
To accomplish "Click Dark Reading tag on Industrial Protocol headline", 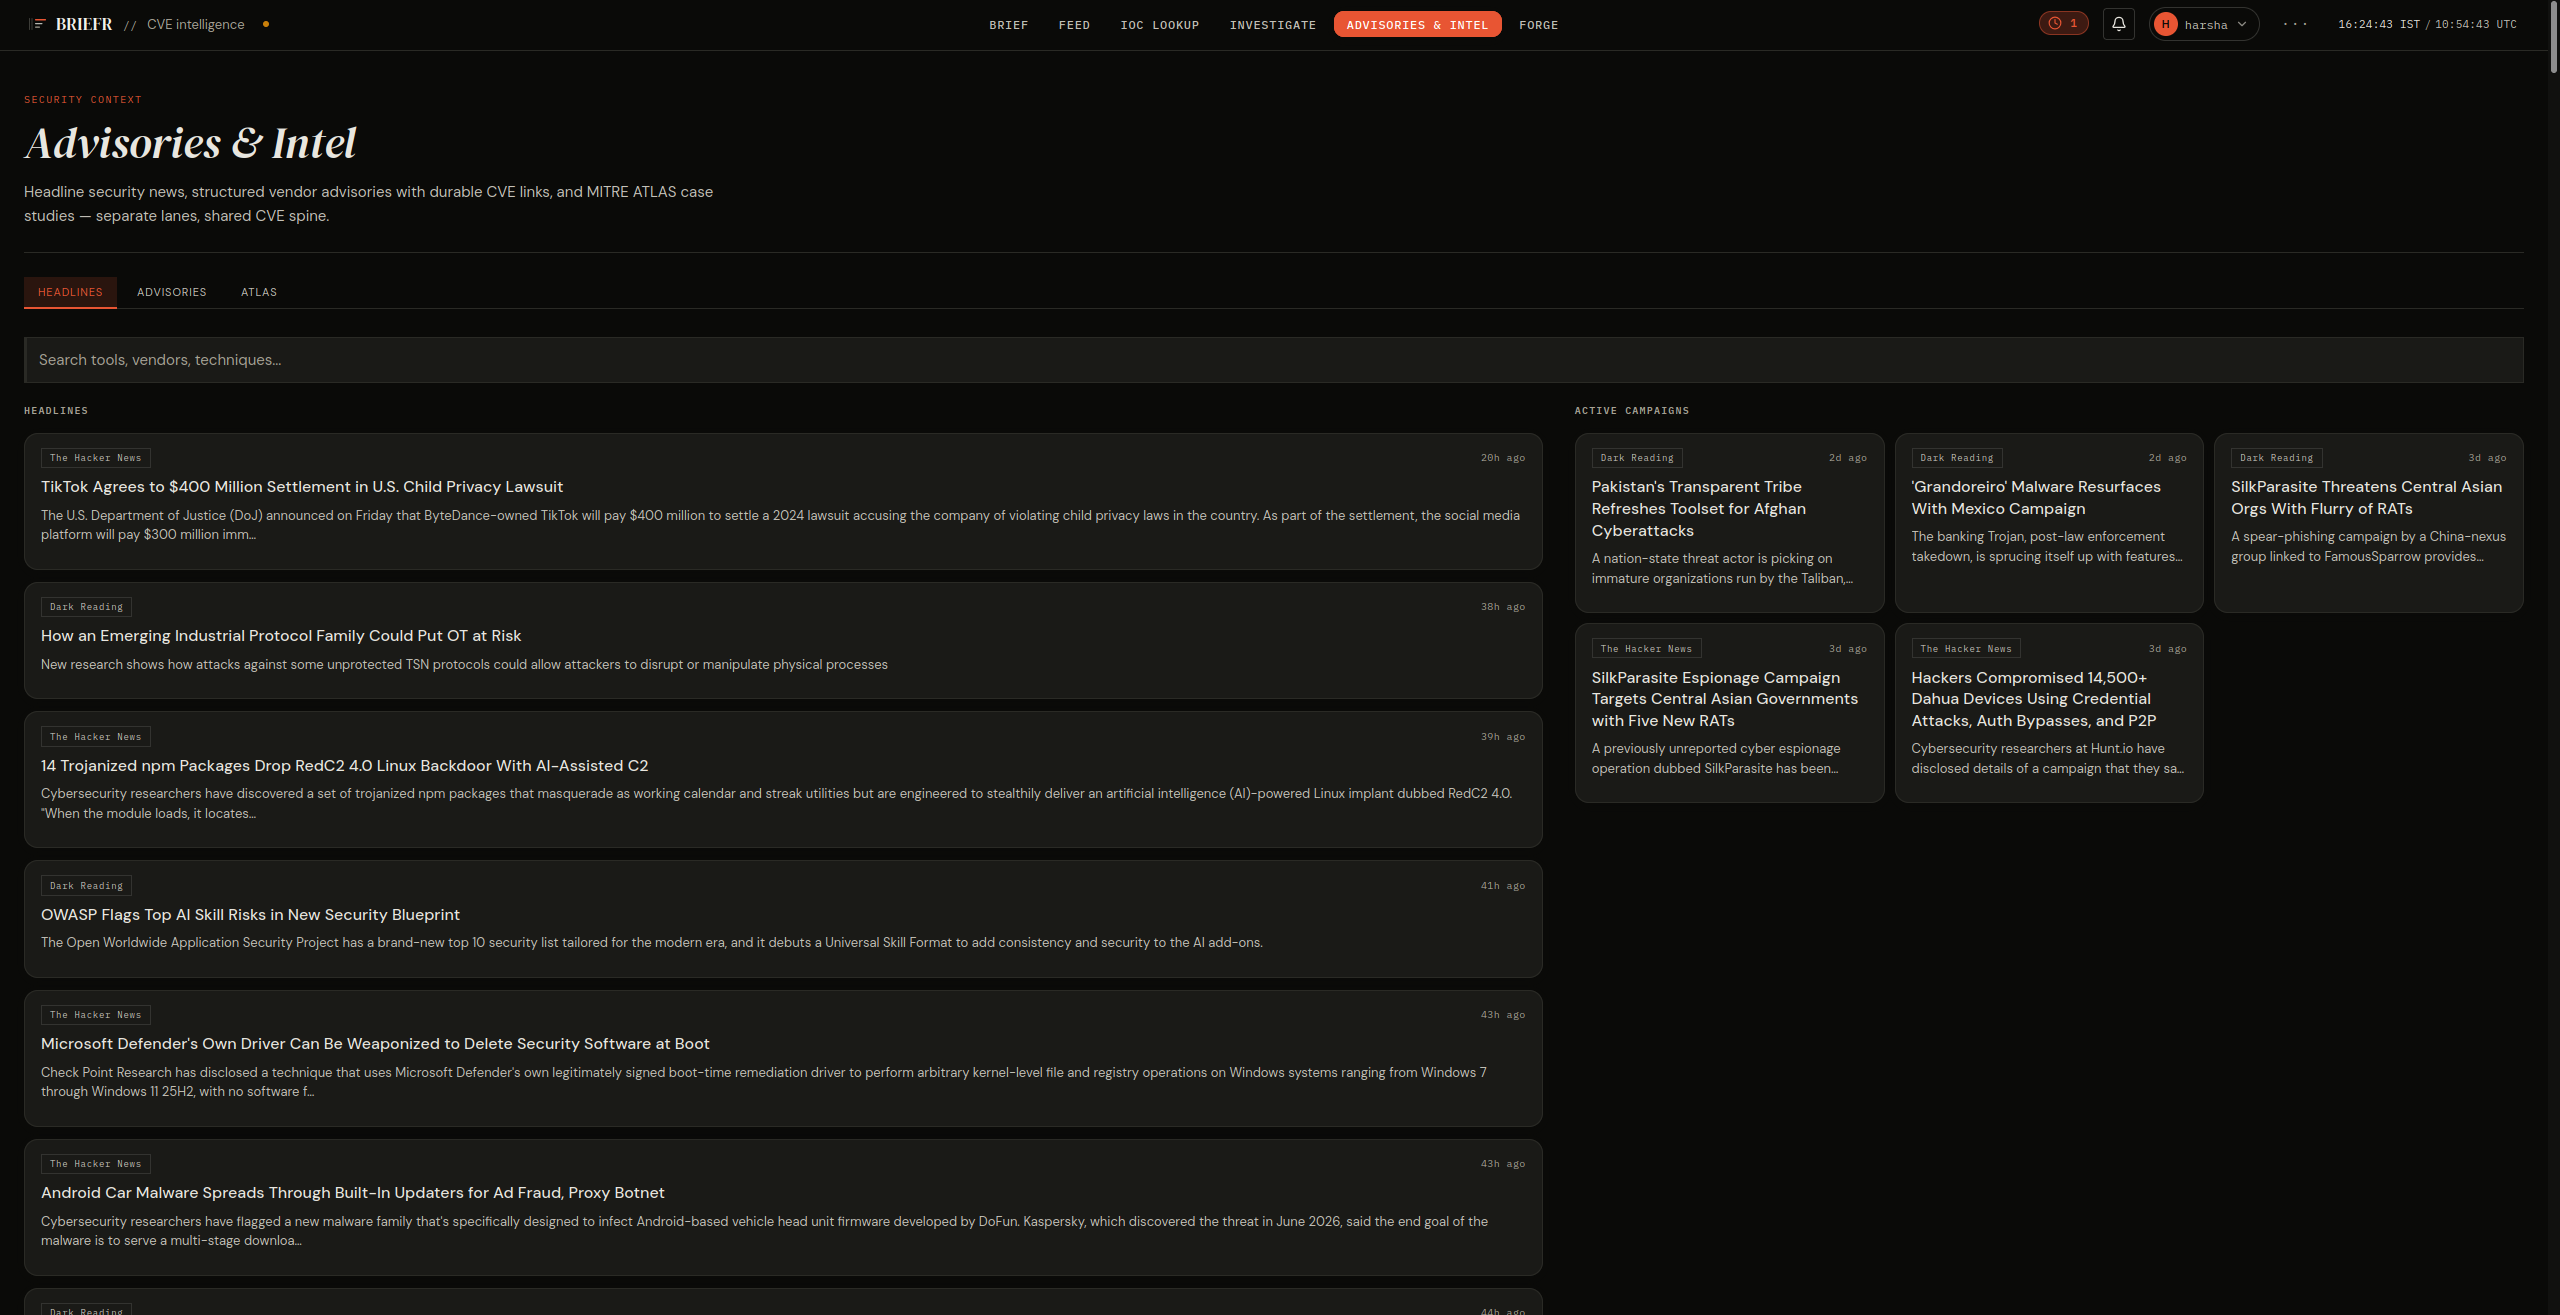I will [87, 607].
